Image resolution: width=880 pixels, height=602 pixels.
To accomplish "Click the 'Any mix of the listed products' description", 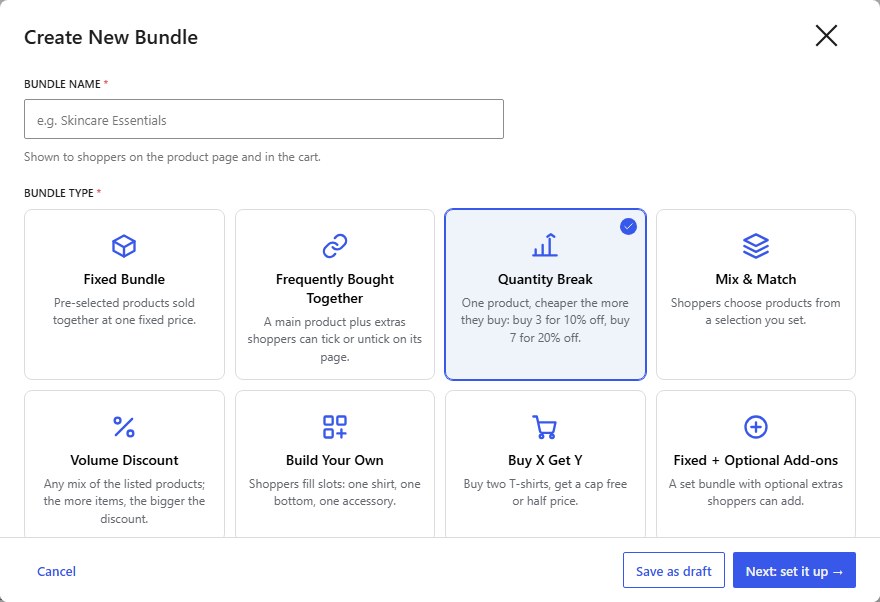I will coord(124,501).
